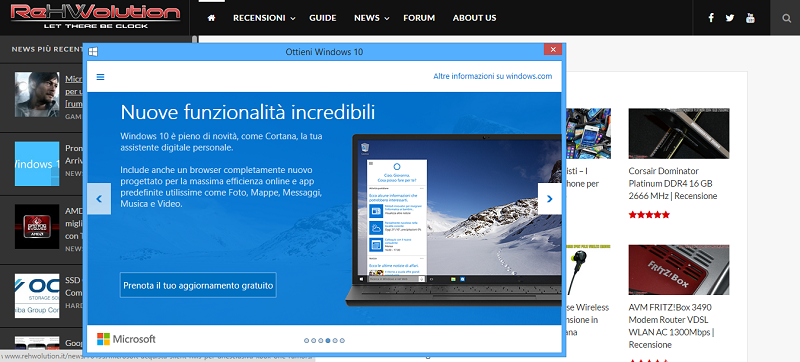Open ReHWolution Facebook page icon
This screenshot has height=362, width=800.
pos(711,18)
